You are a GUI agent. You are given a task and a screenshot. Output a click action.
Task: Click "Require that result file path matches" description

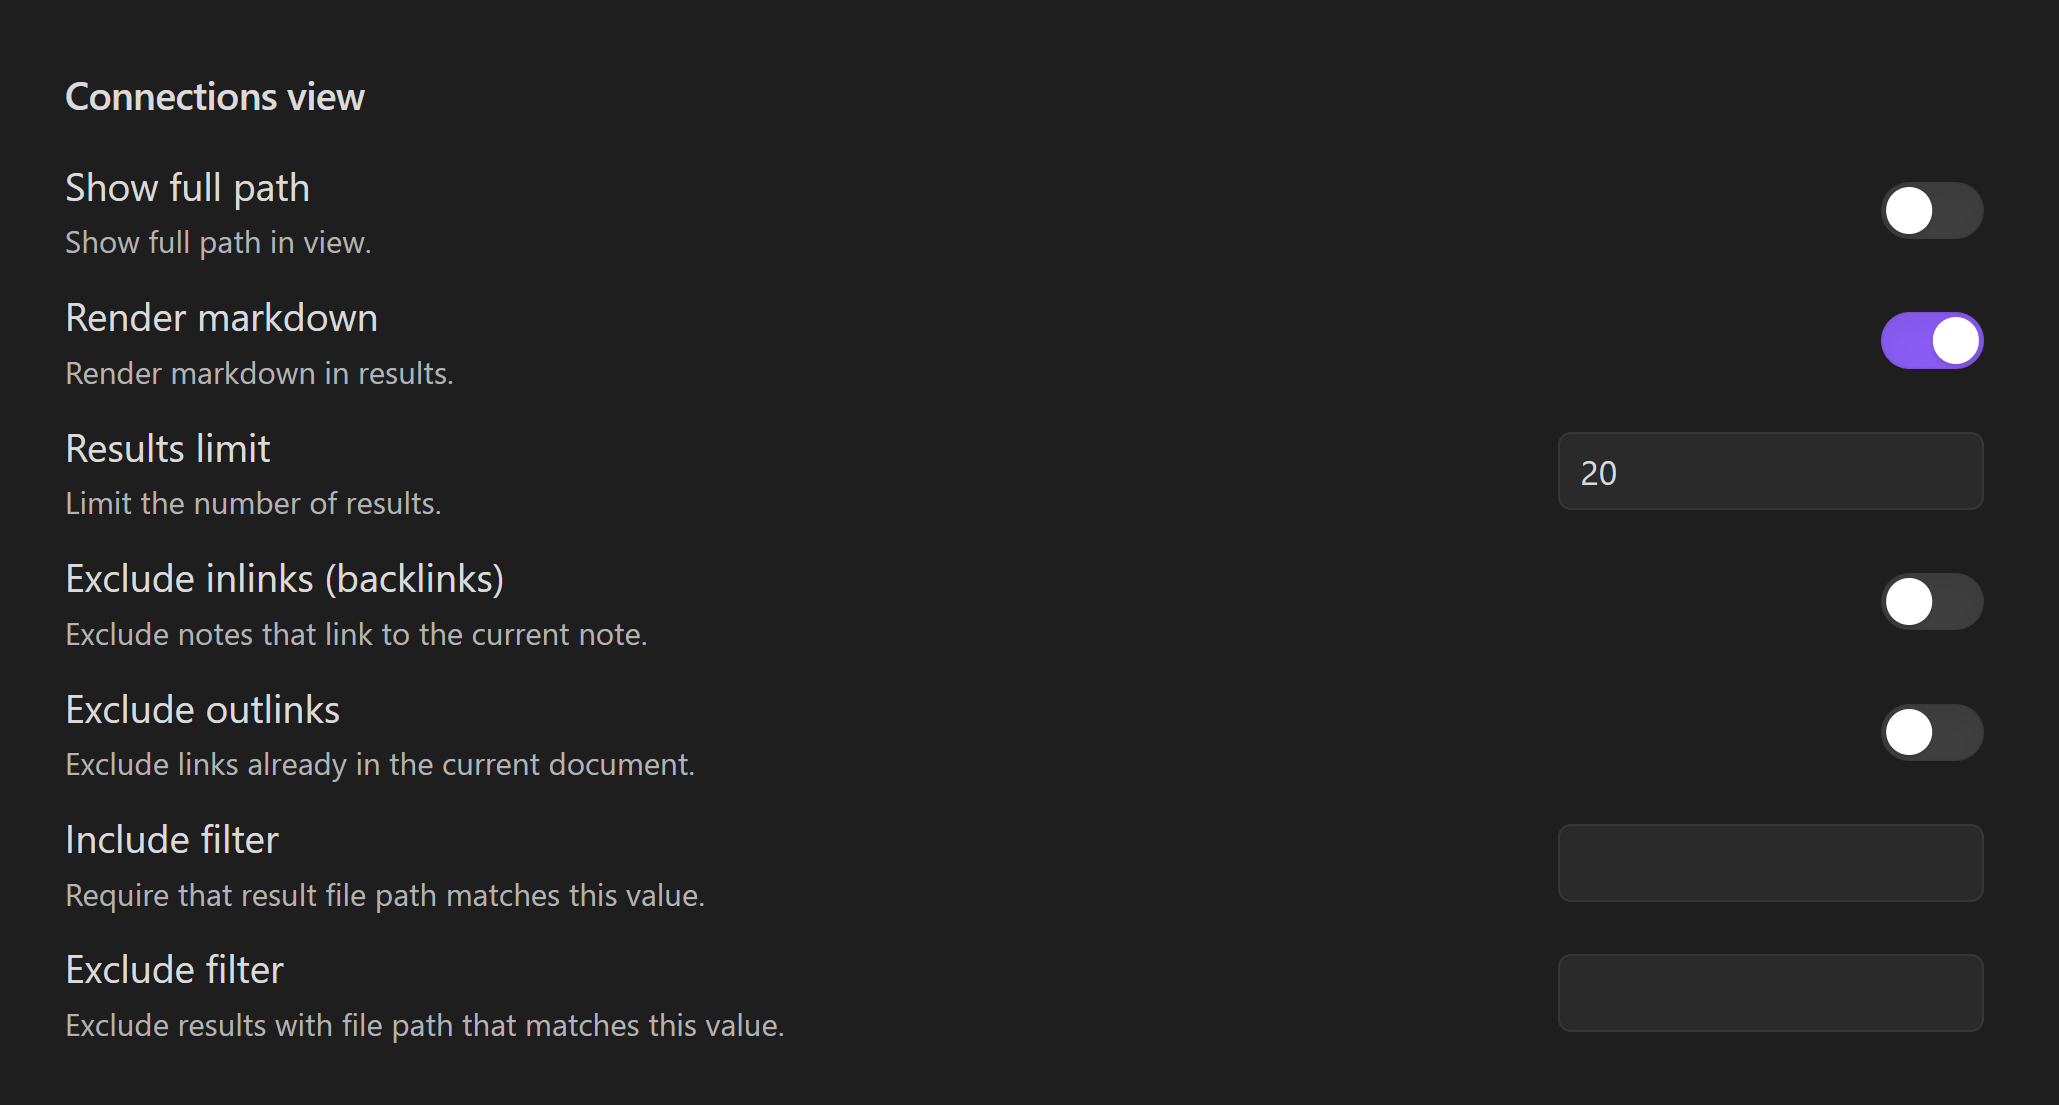point(385,896)
